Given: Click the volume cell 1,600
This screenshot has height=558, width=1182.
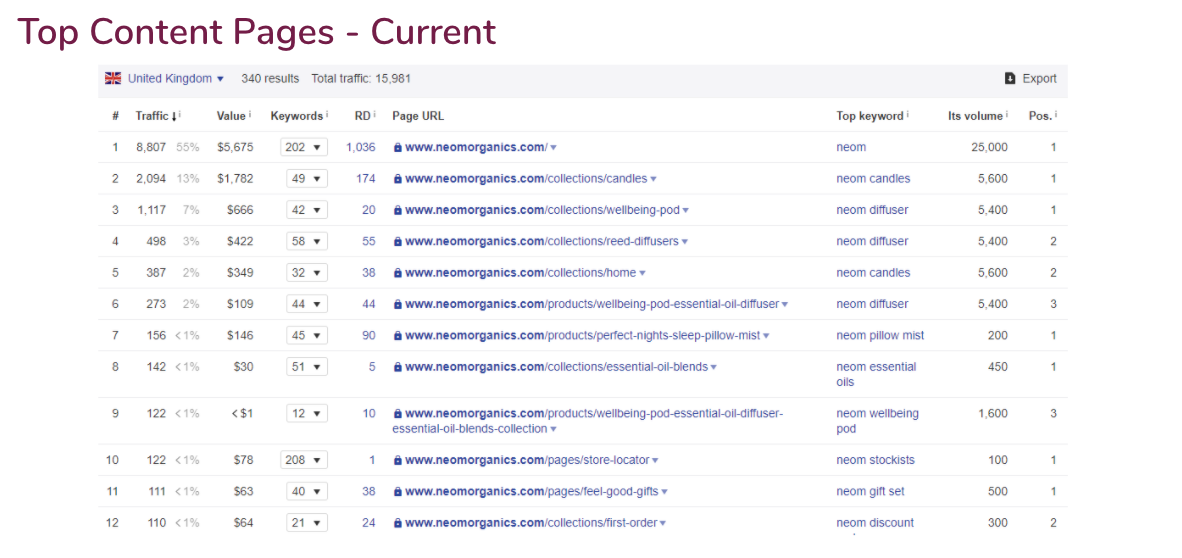Looking at the screenshot, I should 993,414.
